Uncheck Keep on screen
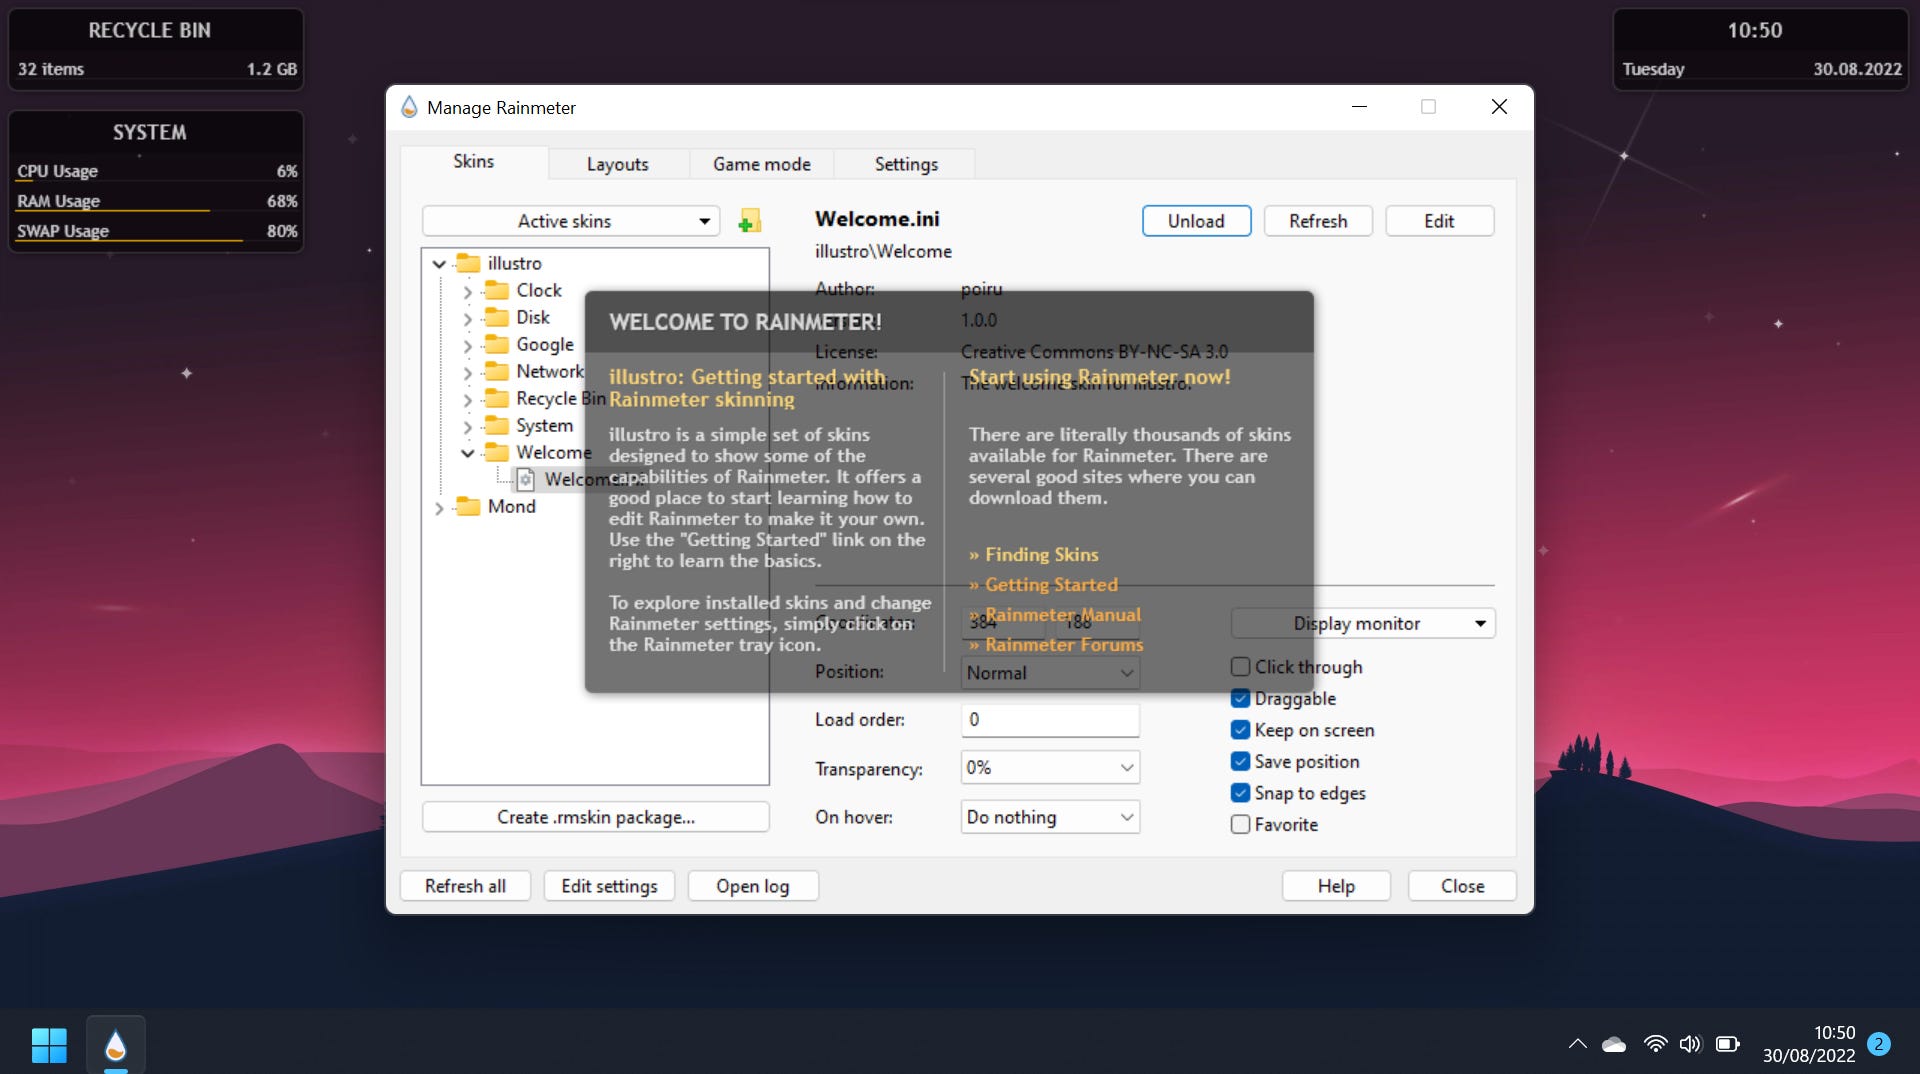 1240,730
